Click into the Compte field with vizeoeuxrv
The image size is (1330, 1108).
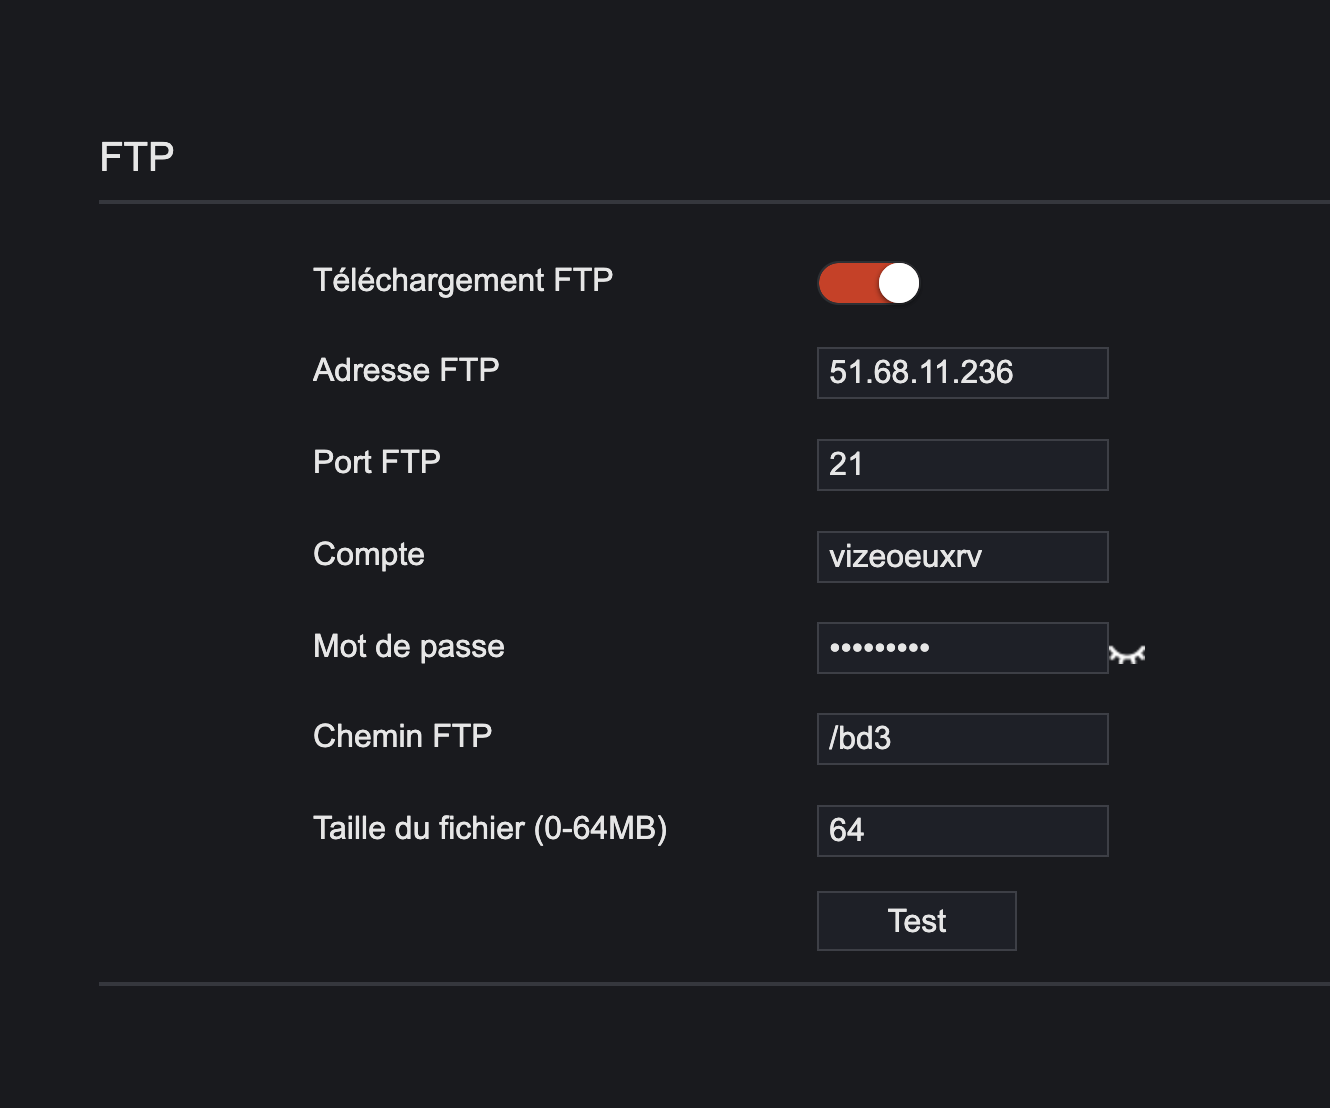[x=963, y=557]
